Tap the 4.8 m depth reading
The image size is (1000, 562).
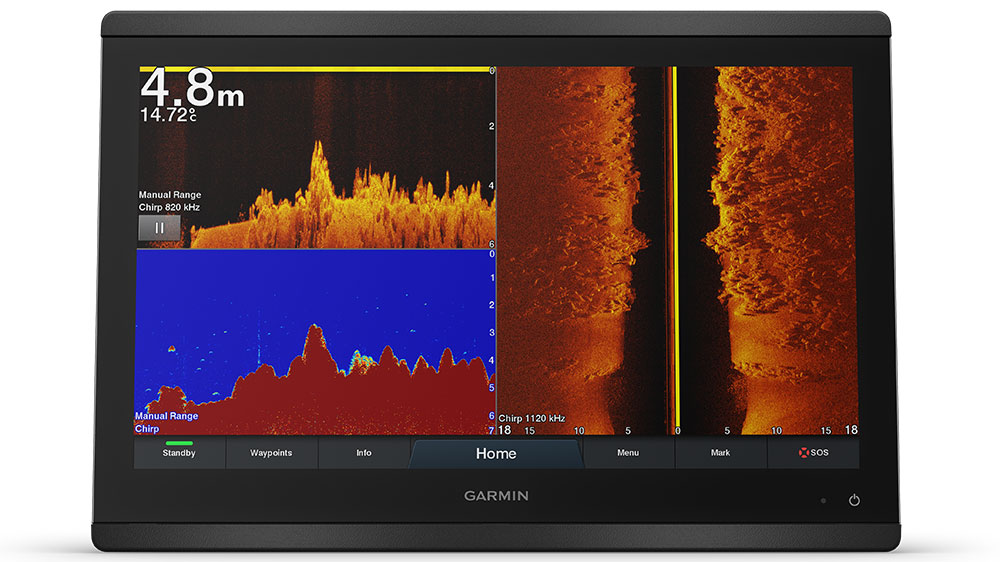tap(191, 89)
